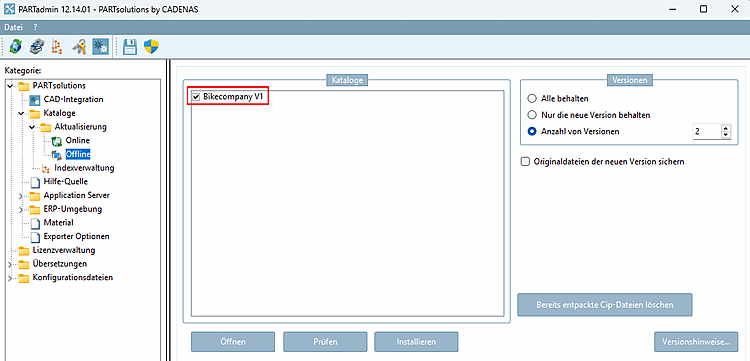Open the ? help menu
Viewport: 750px width, 361px height.
coord(35,27)
